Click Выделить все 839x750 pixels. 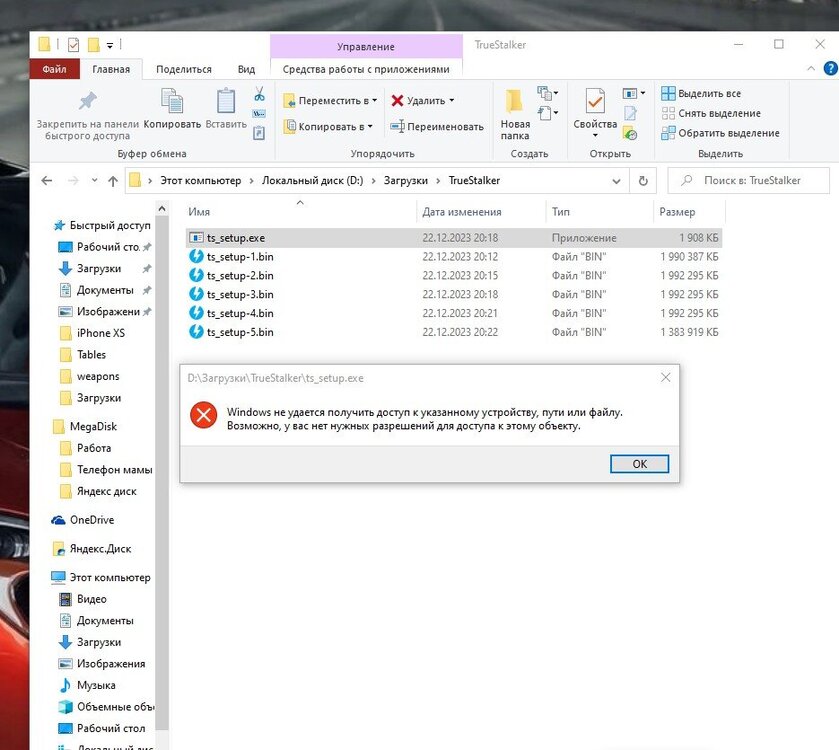pos(701,94)
